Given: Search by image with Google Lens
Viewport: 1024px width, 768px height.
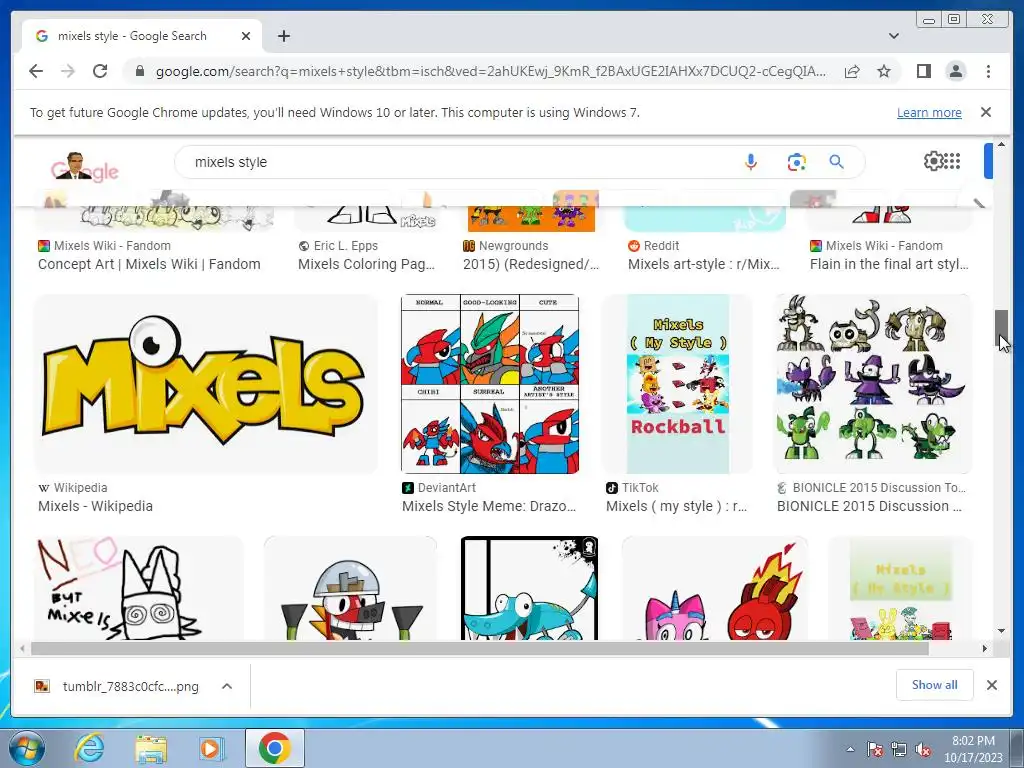Looking at the screenshot, I should (796, 162).
